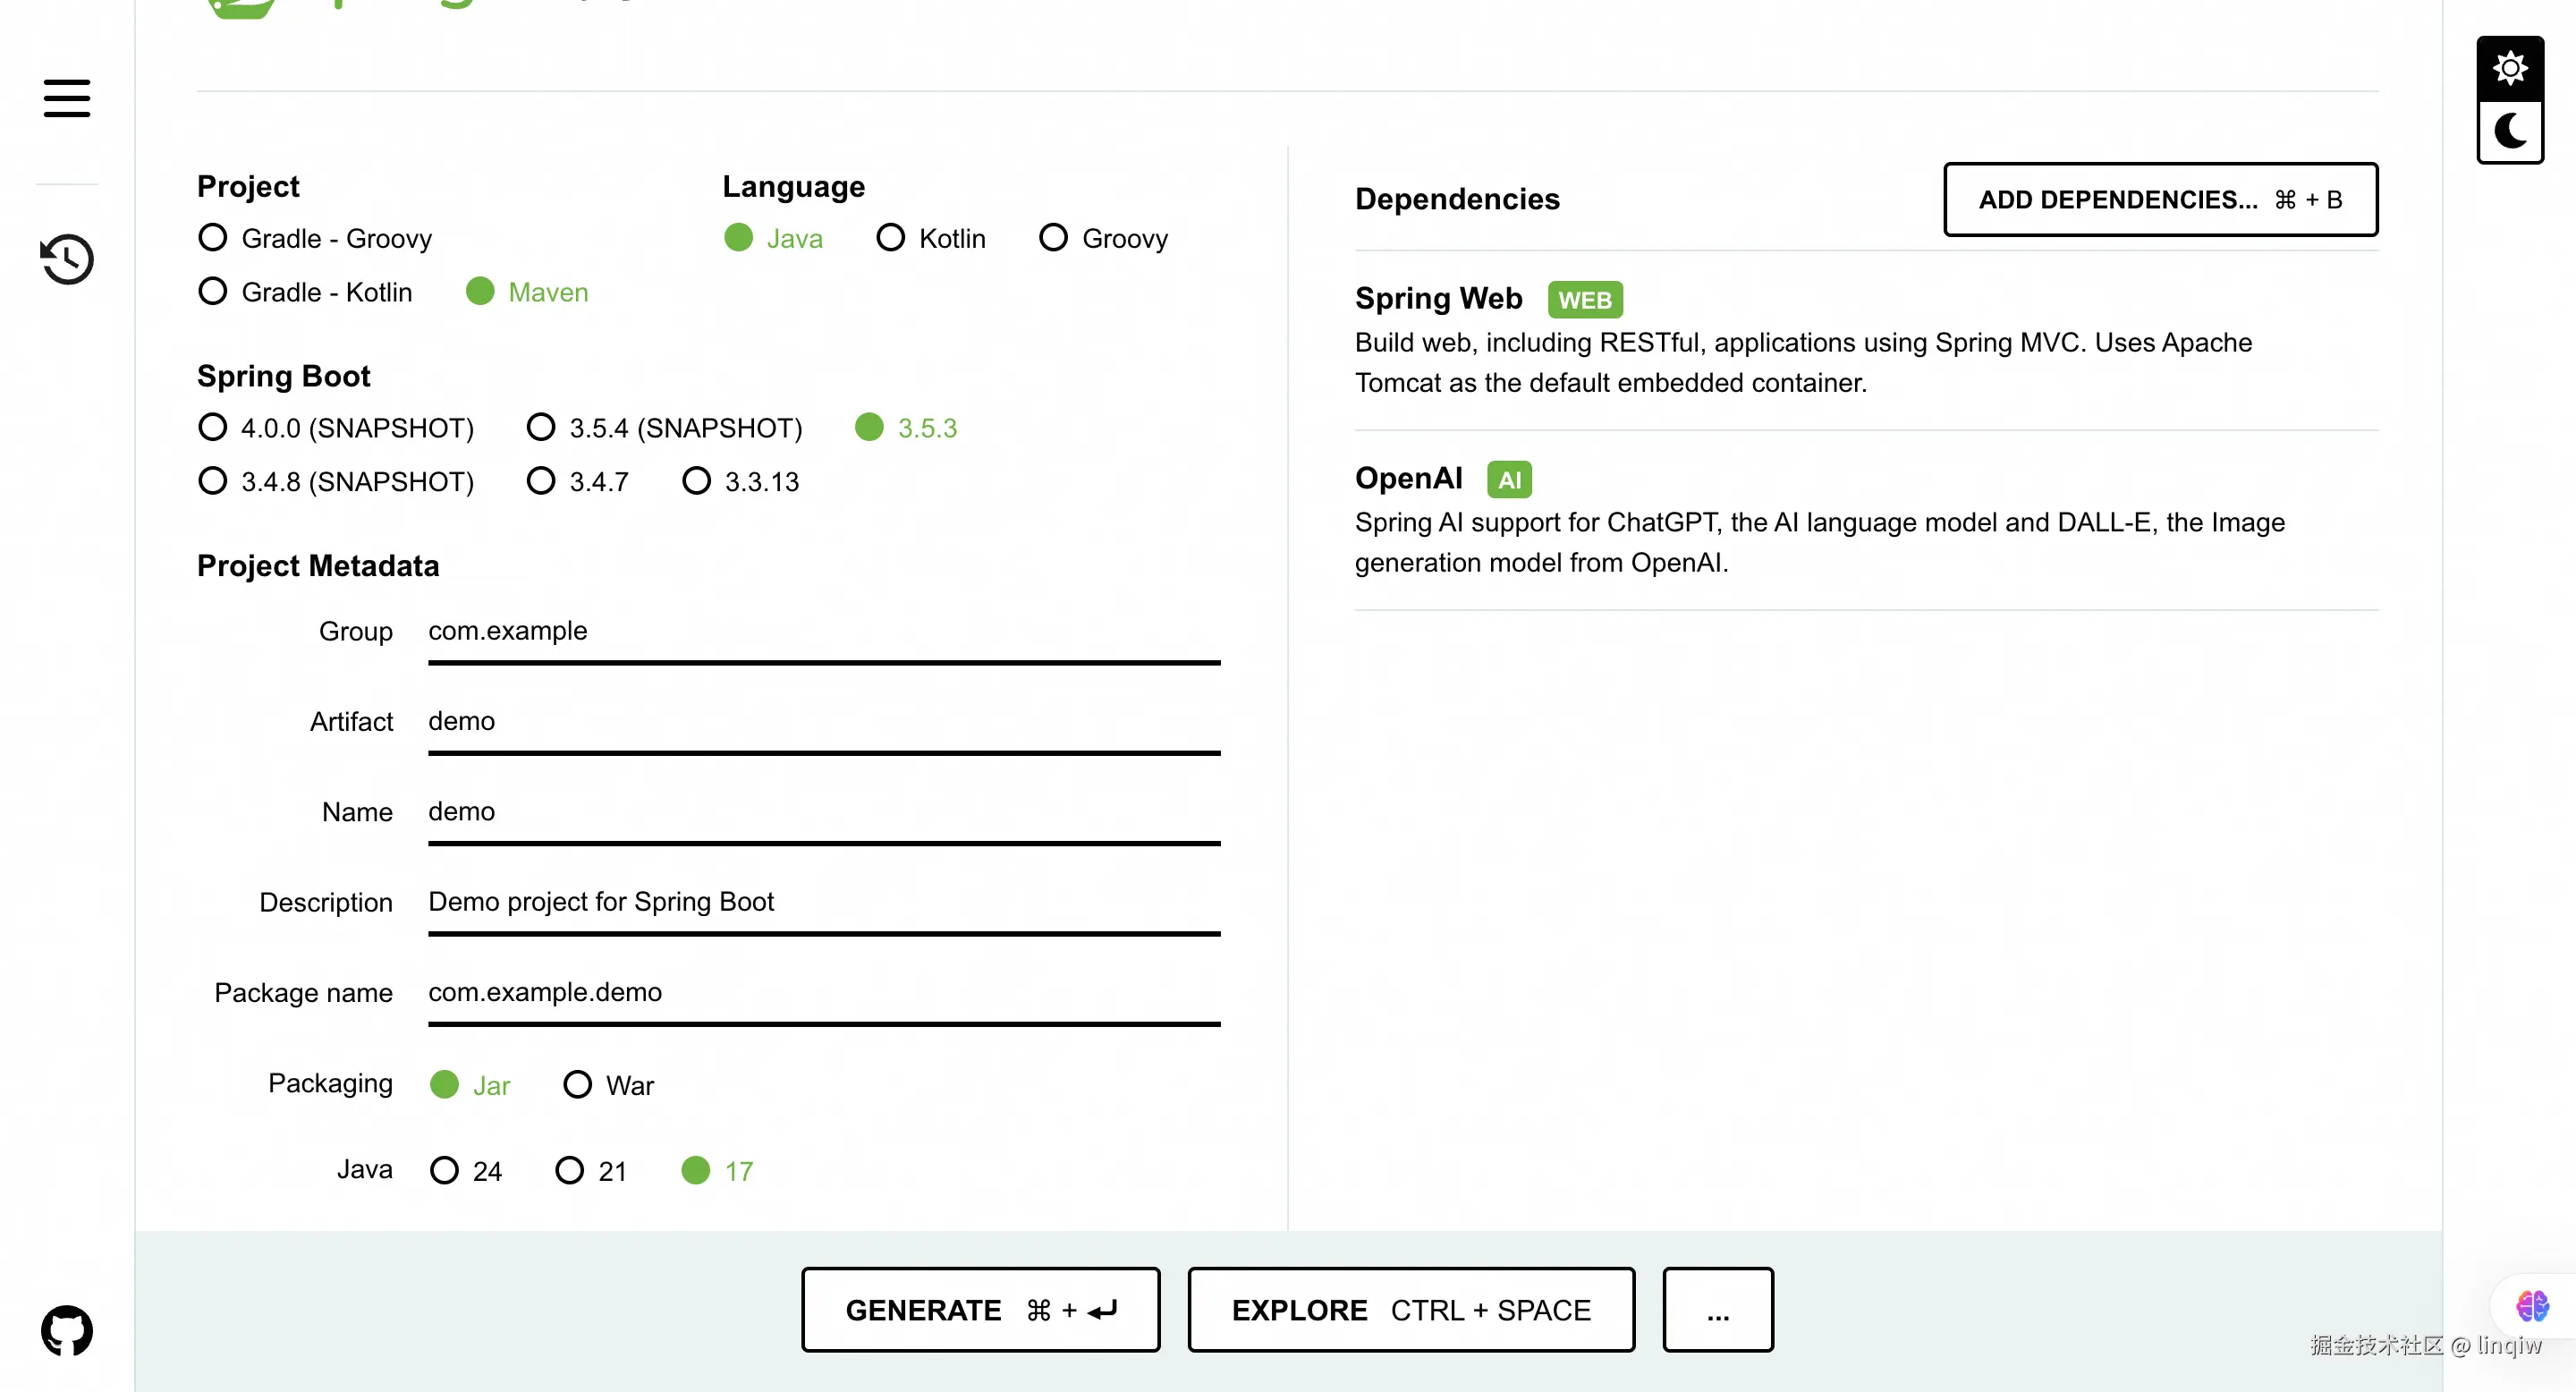The image size is (2576, 1392).
Task: Click the Artifact input field
Action: (823, 722)
